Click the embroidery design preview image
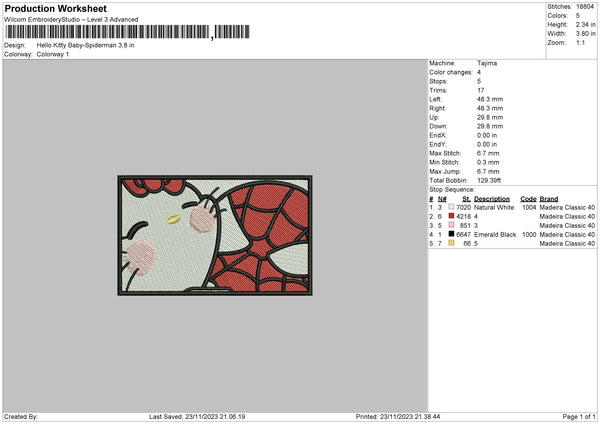 [215, 235]
